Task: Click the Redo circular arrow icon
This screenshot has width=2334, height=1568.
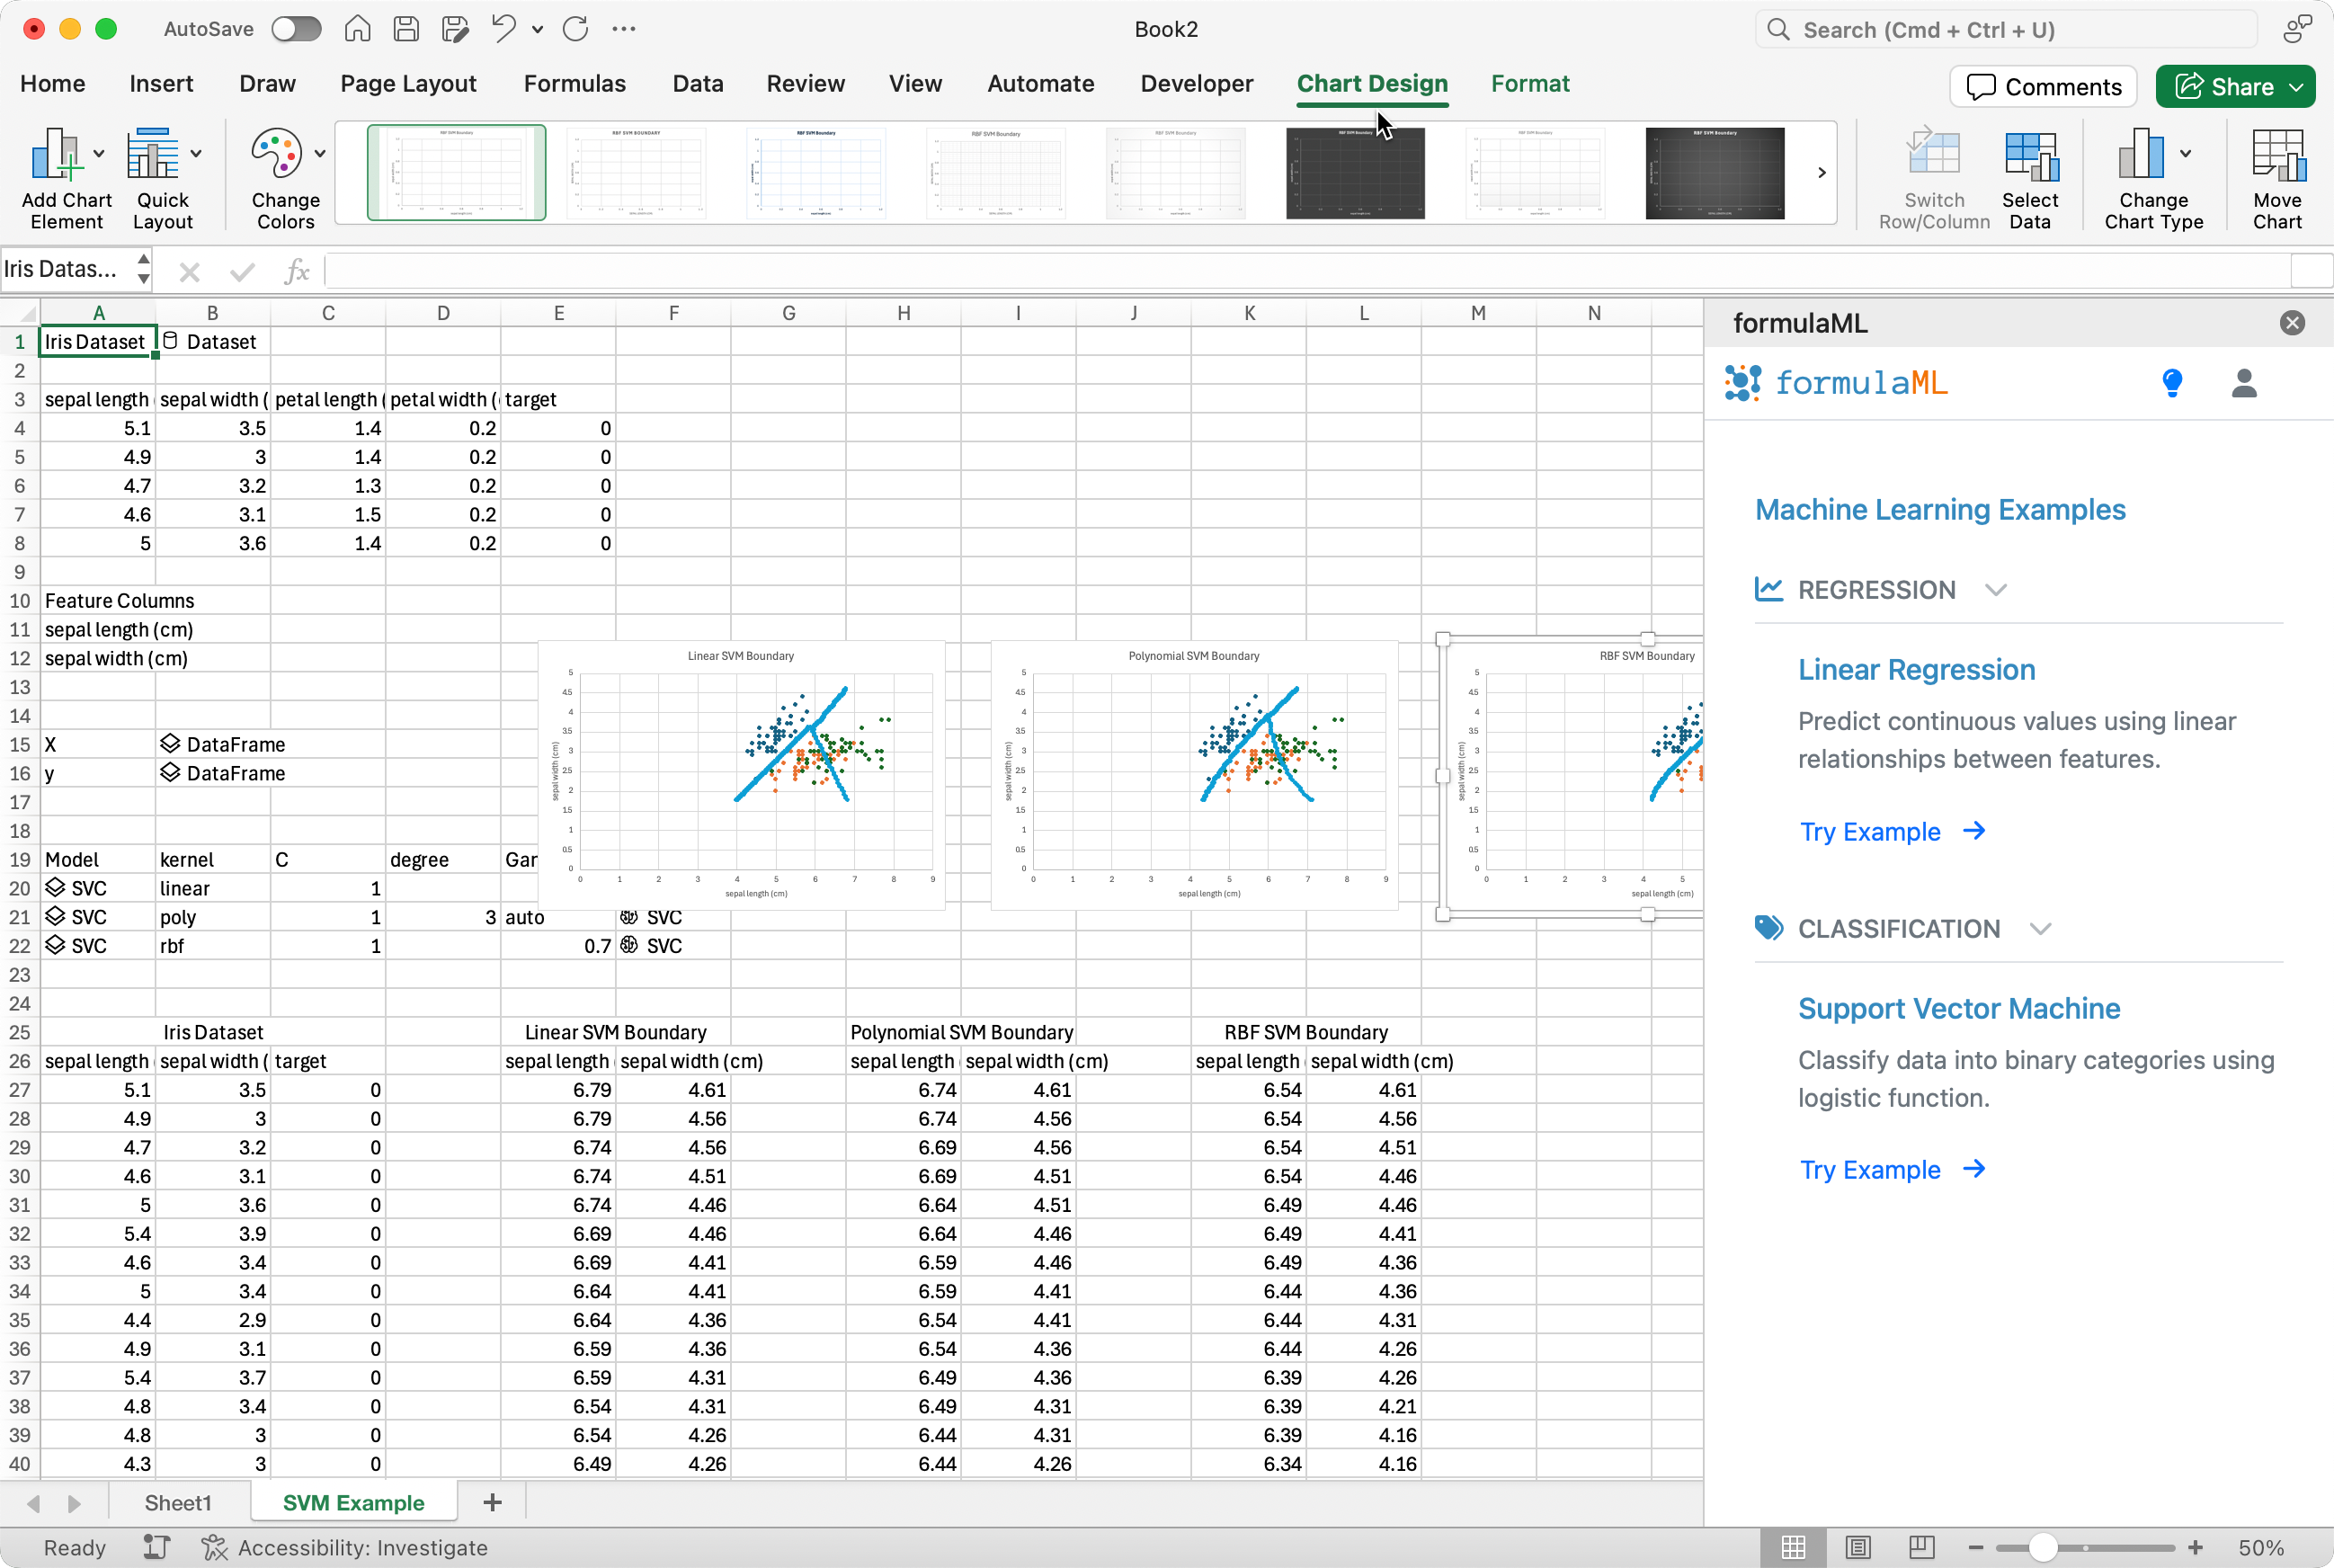Action: pos(575,29)
